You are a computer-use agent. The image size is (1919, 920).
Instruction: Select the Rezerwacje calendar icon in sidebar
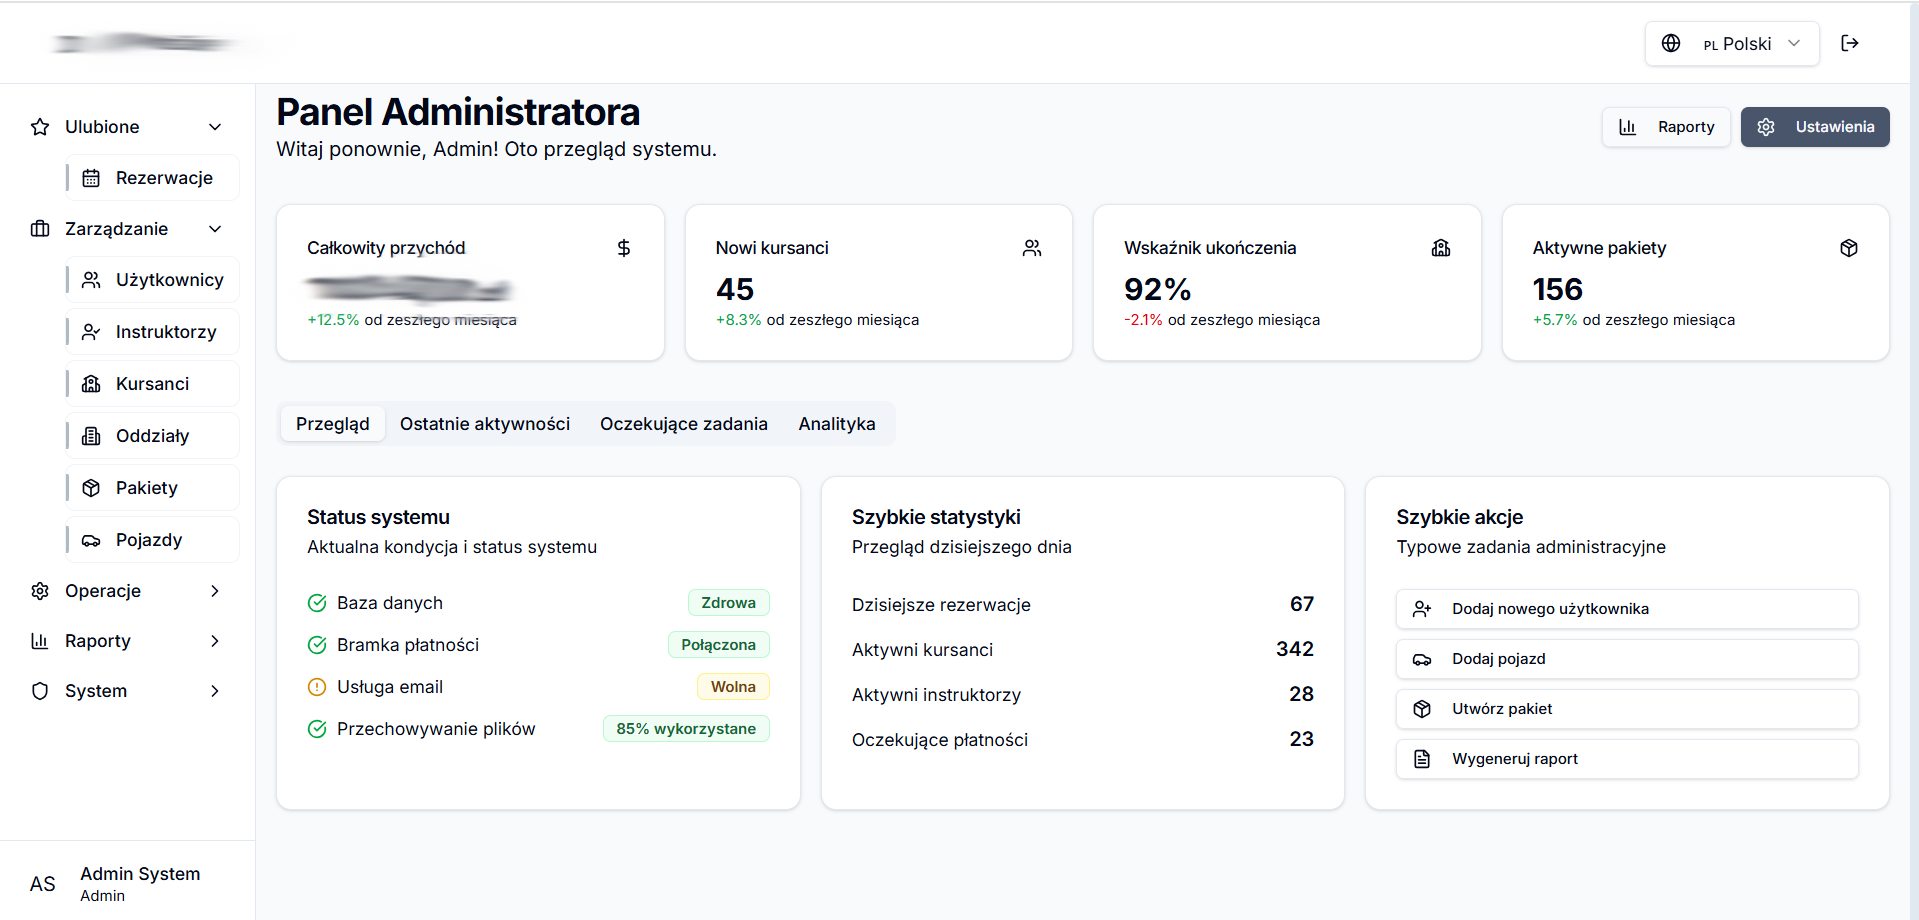coord(93,177)
